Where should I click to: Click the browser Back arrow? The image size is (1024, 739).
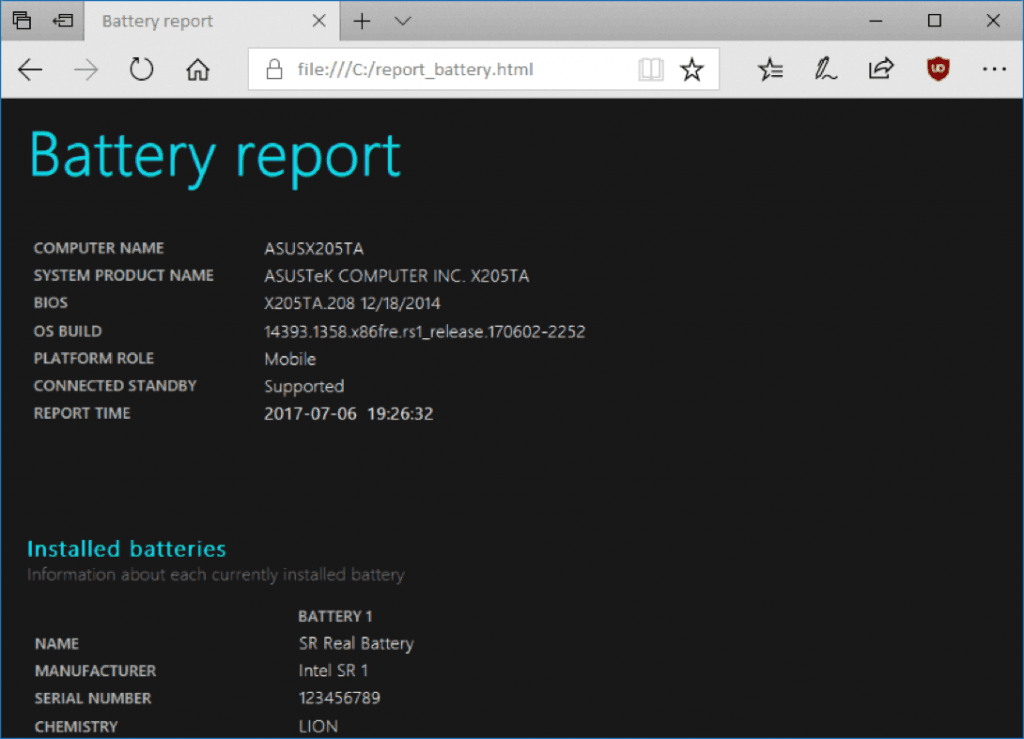[31, 69]
